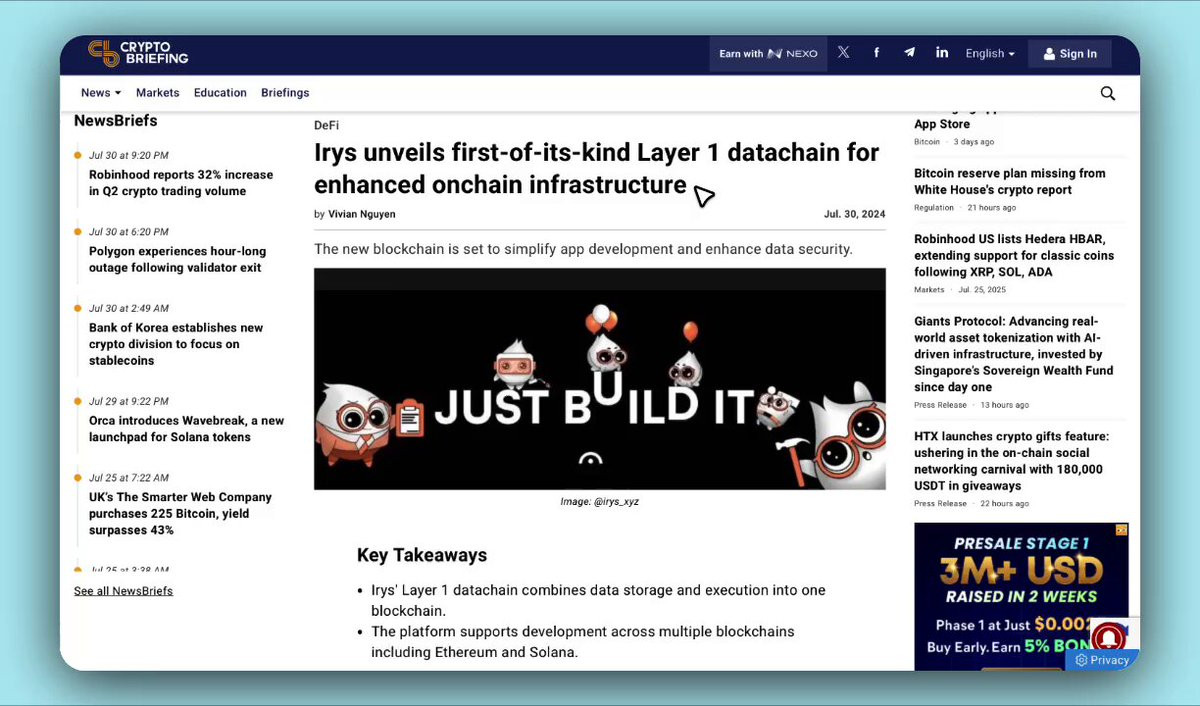Click the Earn with NEXO button
The width and height of the screenshot is (1200, 706).
coord(768,54)
